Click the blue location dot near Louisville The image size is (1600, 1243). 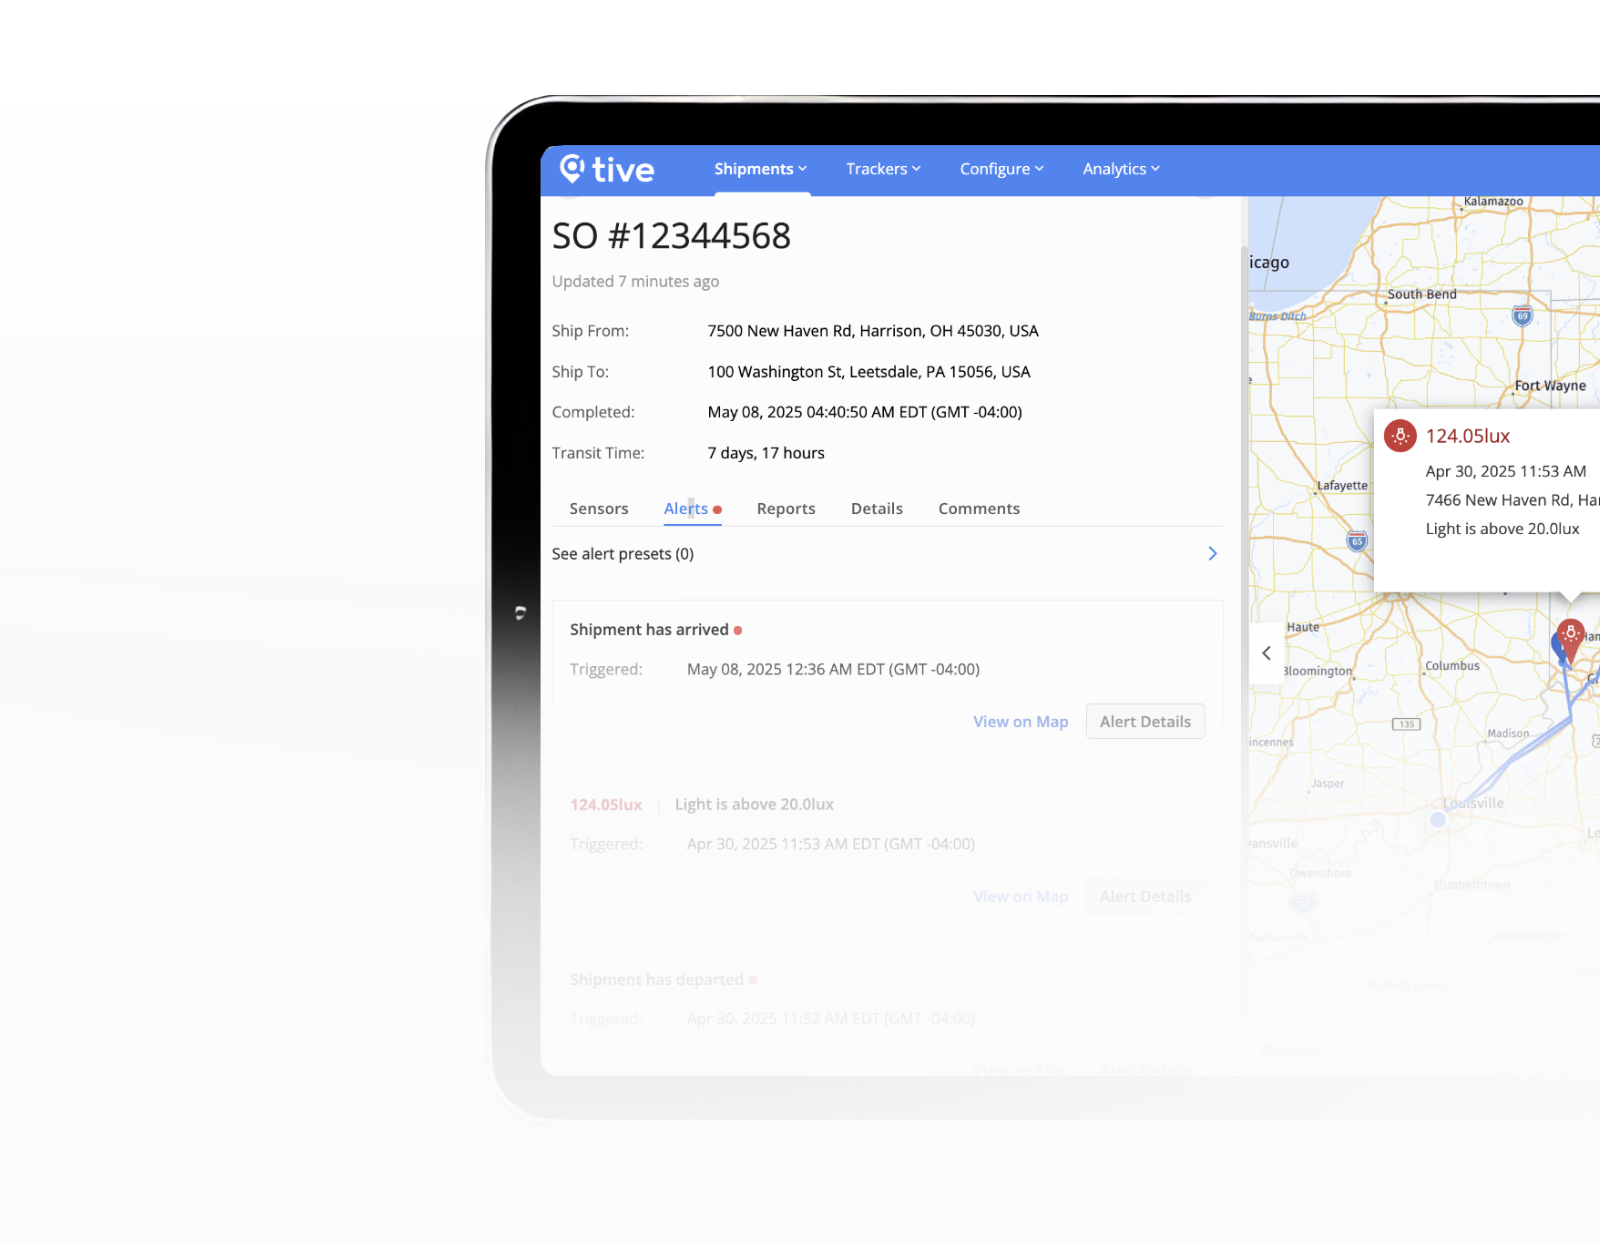point(1438,820)
